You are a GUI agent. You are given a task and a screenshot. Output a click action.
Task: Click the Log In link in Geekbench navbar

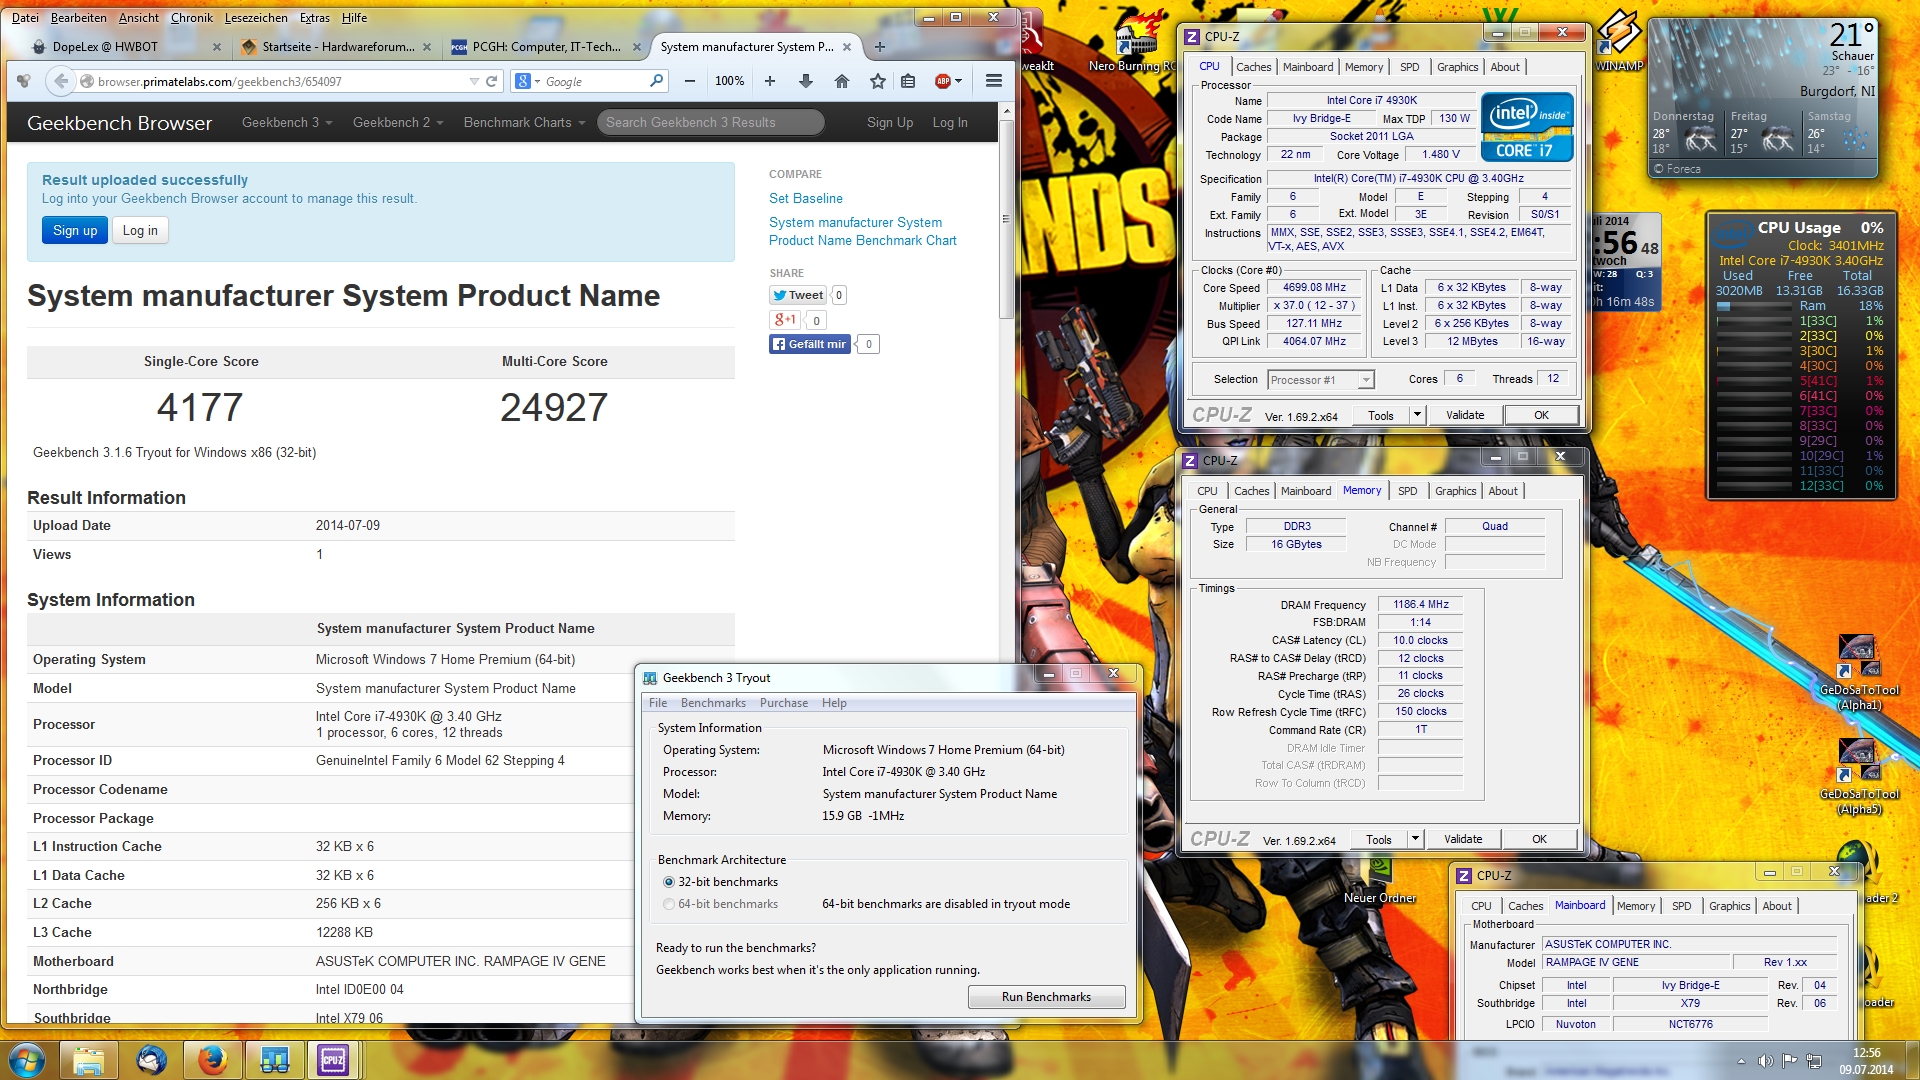coord(950,122)
